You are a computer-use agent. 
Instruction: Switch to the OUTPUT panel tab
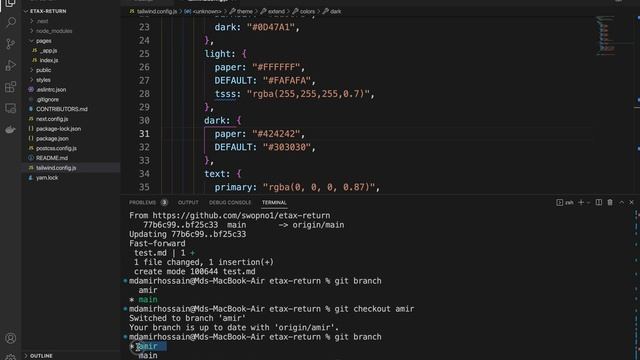point(188,202)
